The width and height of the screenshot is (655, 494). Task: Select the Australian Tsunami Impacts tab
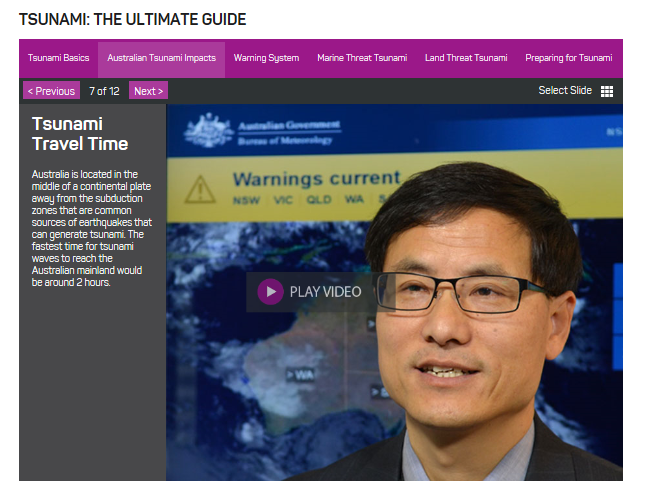161,58
